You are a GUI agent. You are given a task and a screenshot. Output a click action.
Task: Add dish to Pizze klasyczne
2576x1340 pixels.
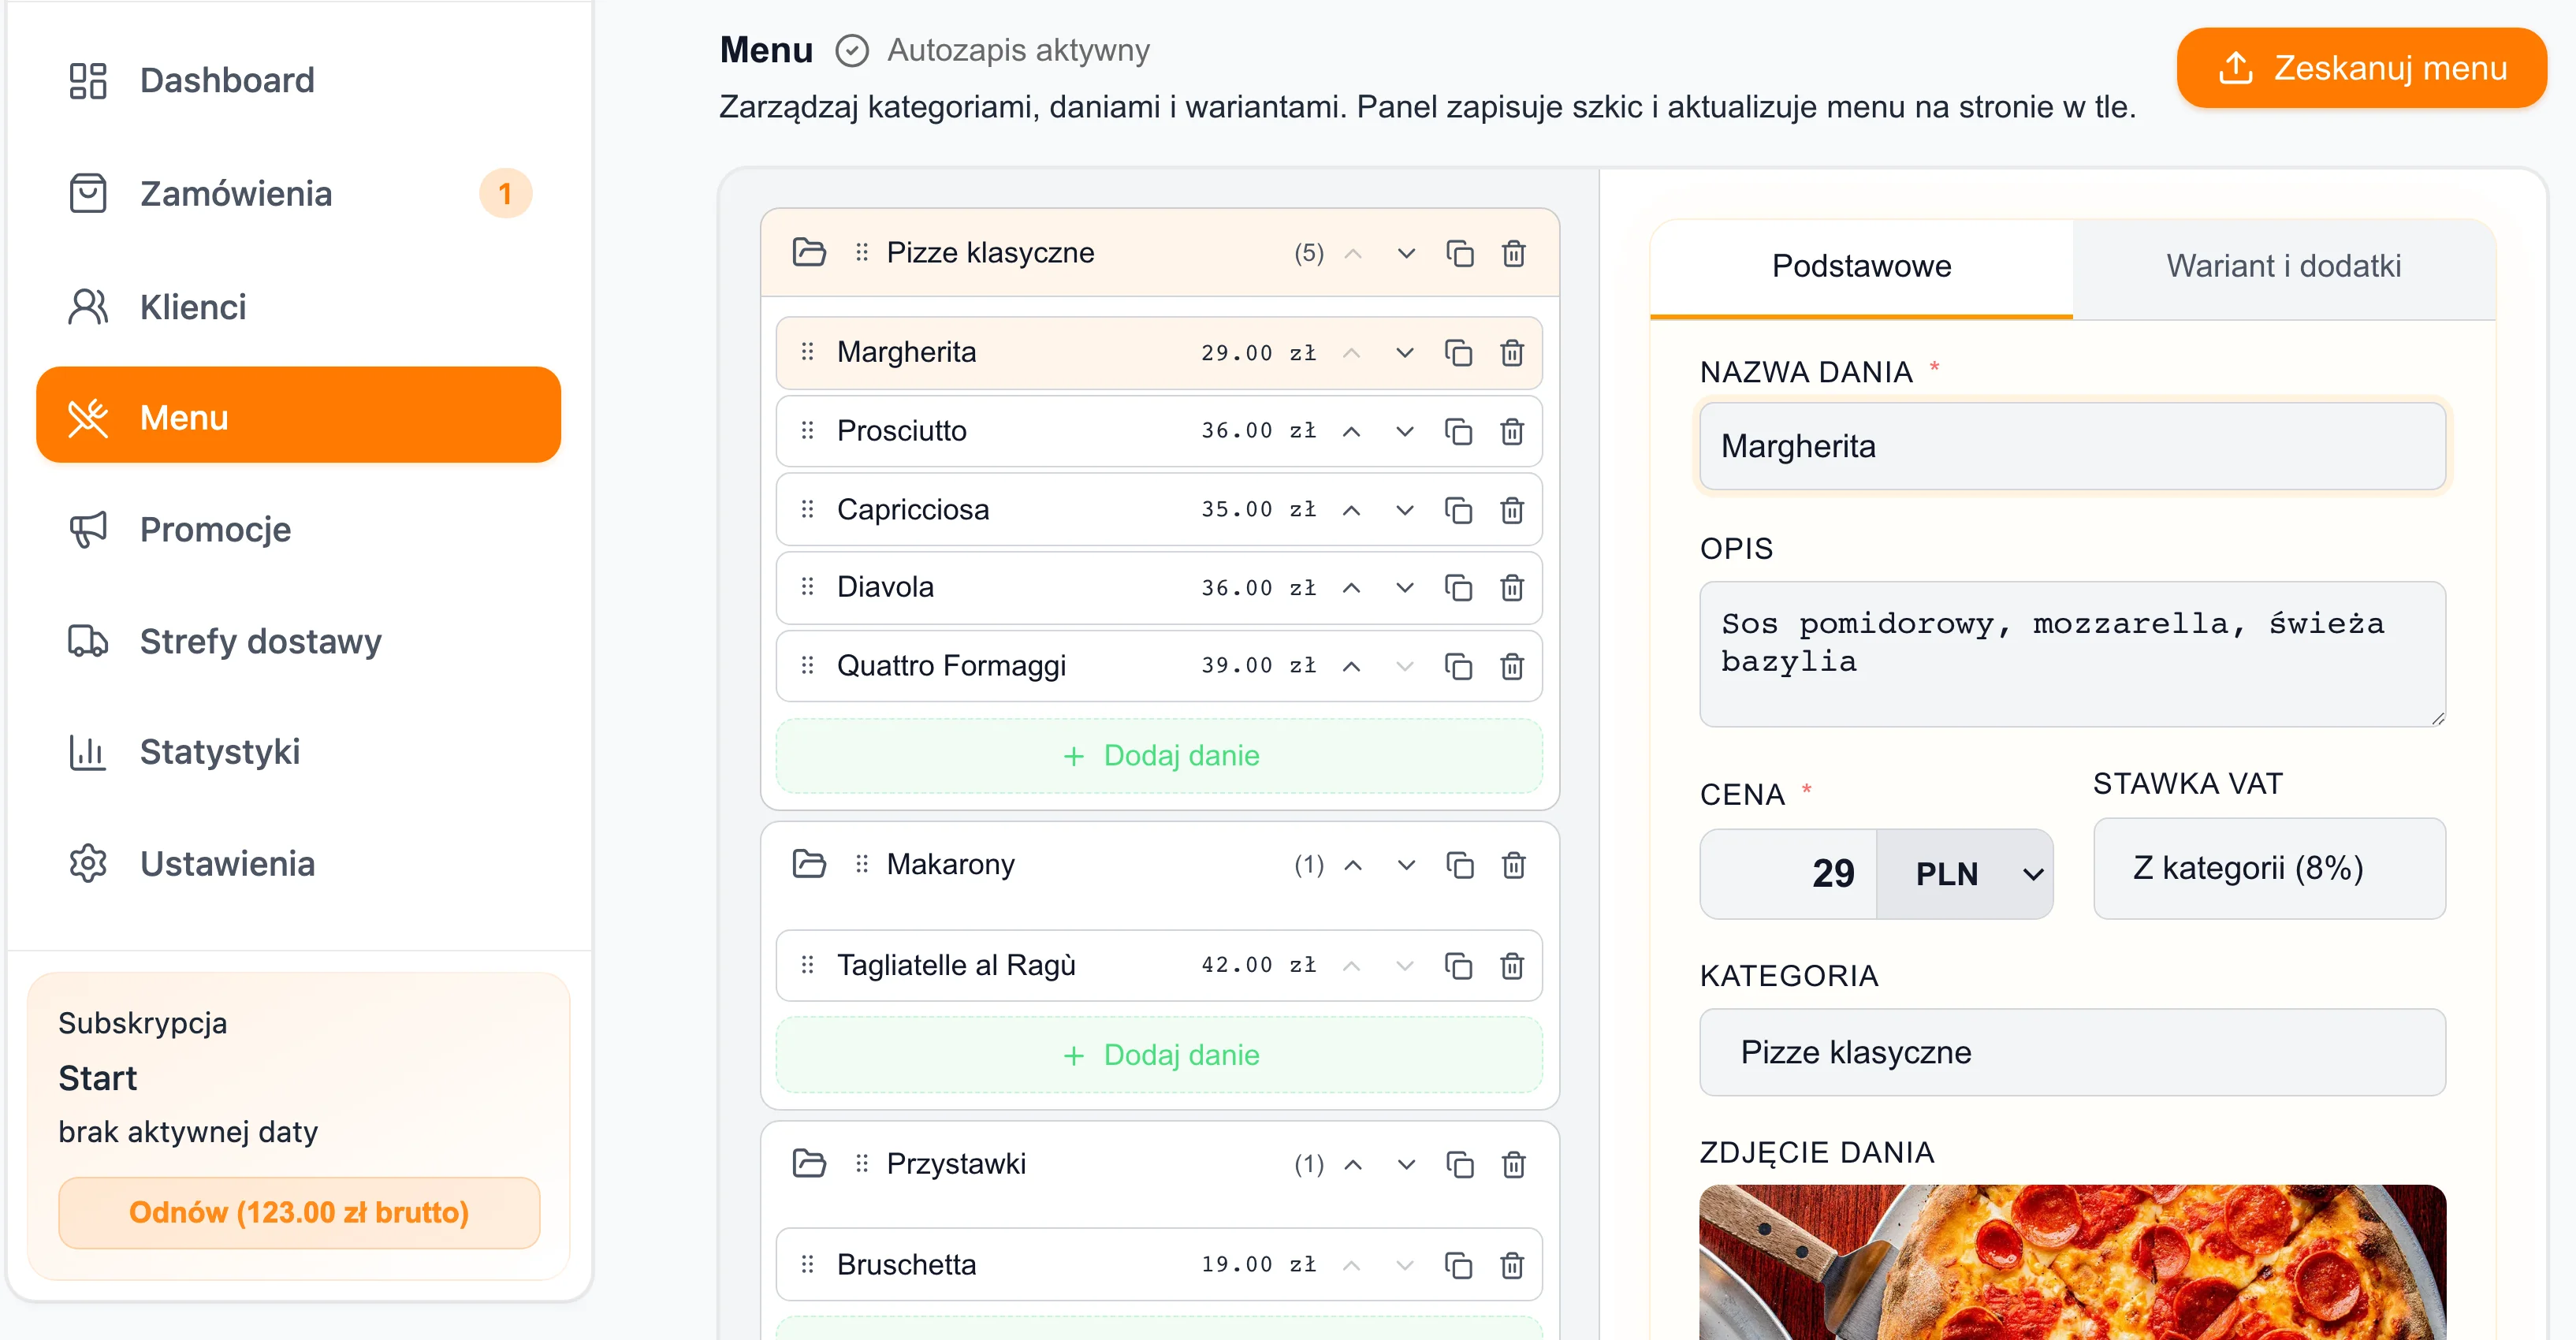(1159, 756)
